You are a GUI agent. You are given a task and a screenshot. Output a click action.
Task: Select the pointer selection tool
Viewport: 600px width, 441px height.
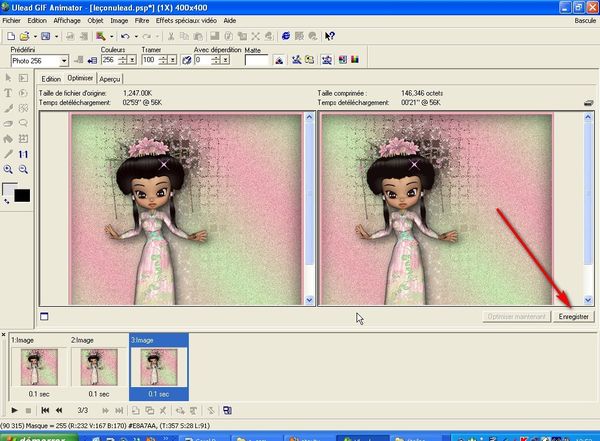[8, 78]
